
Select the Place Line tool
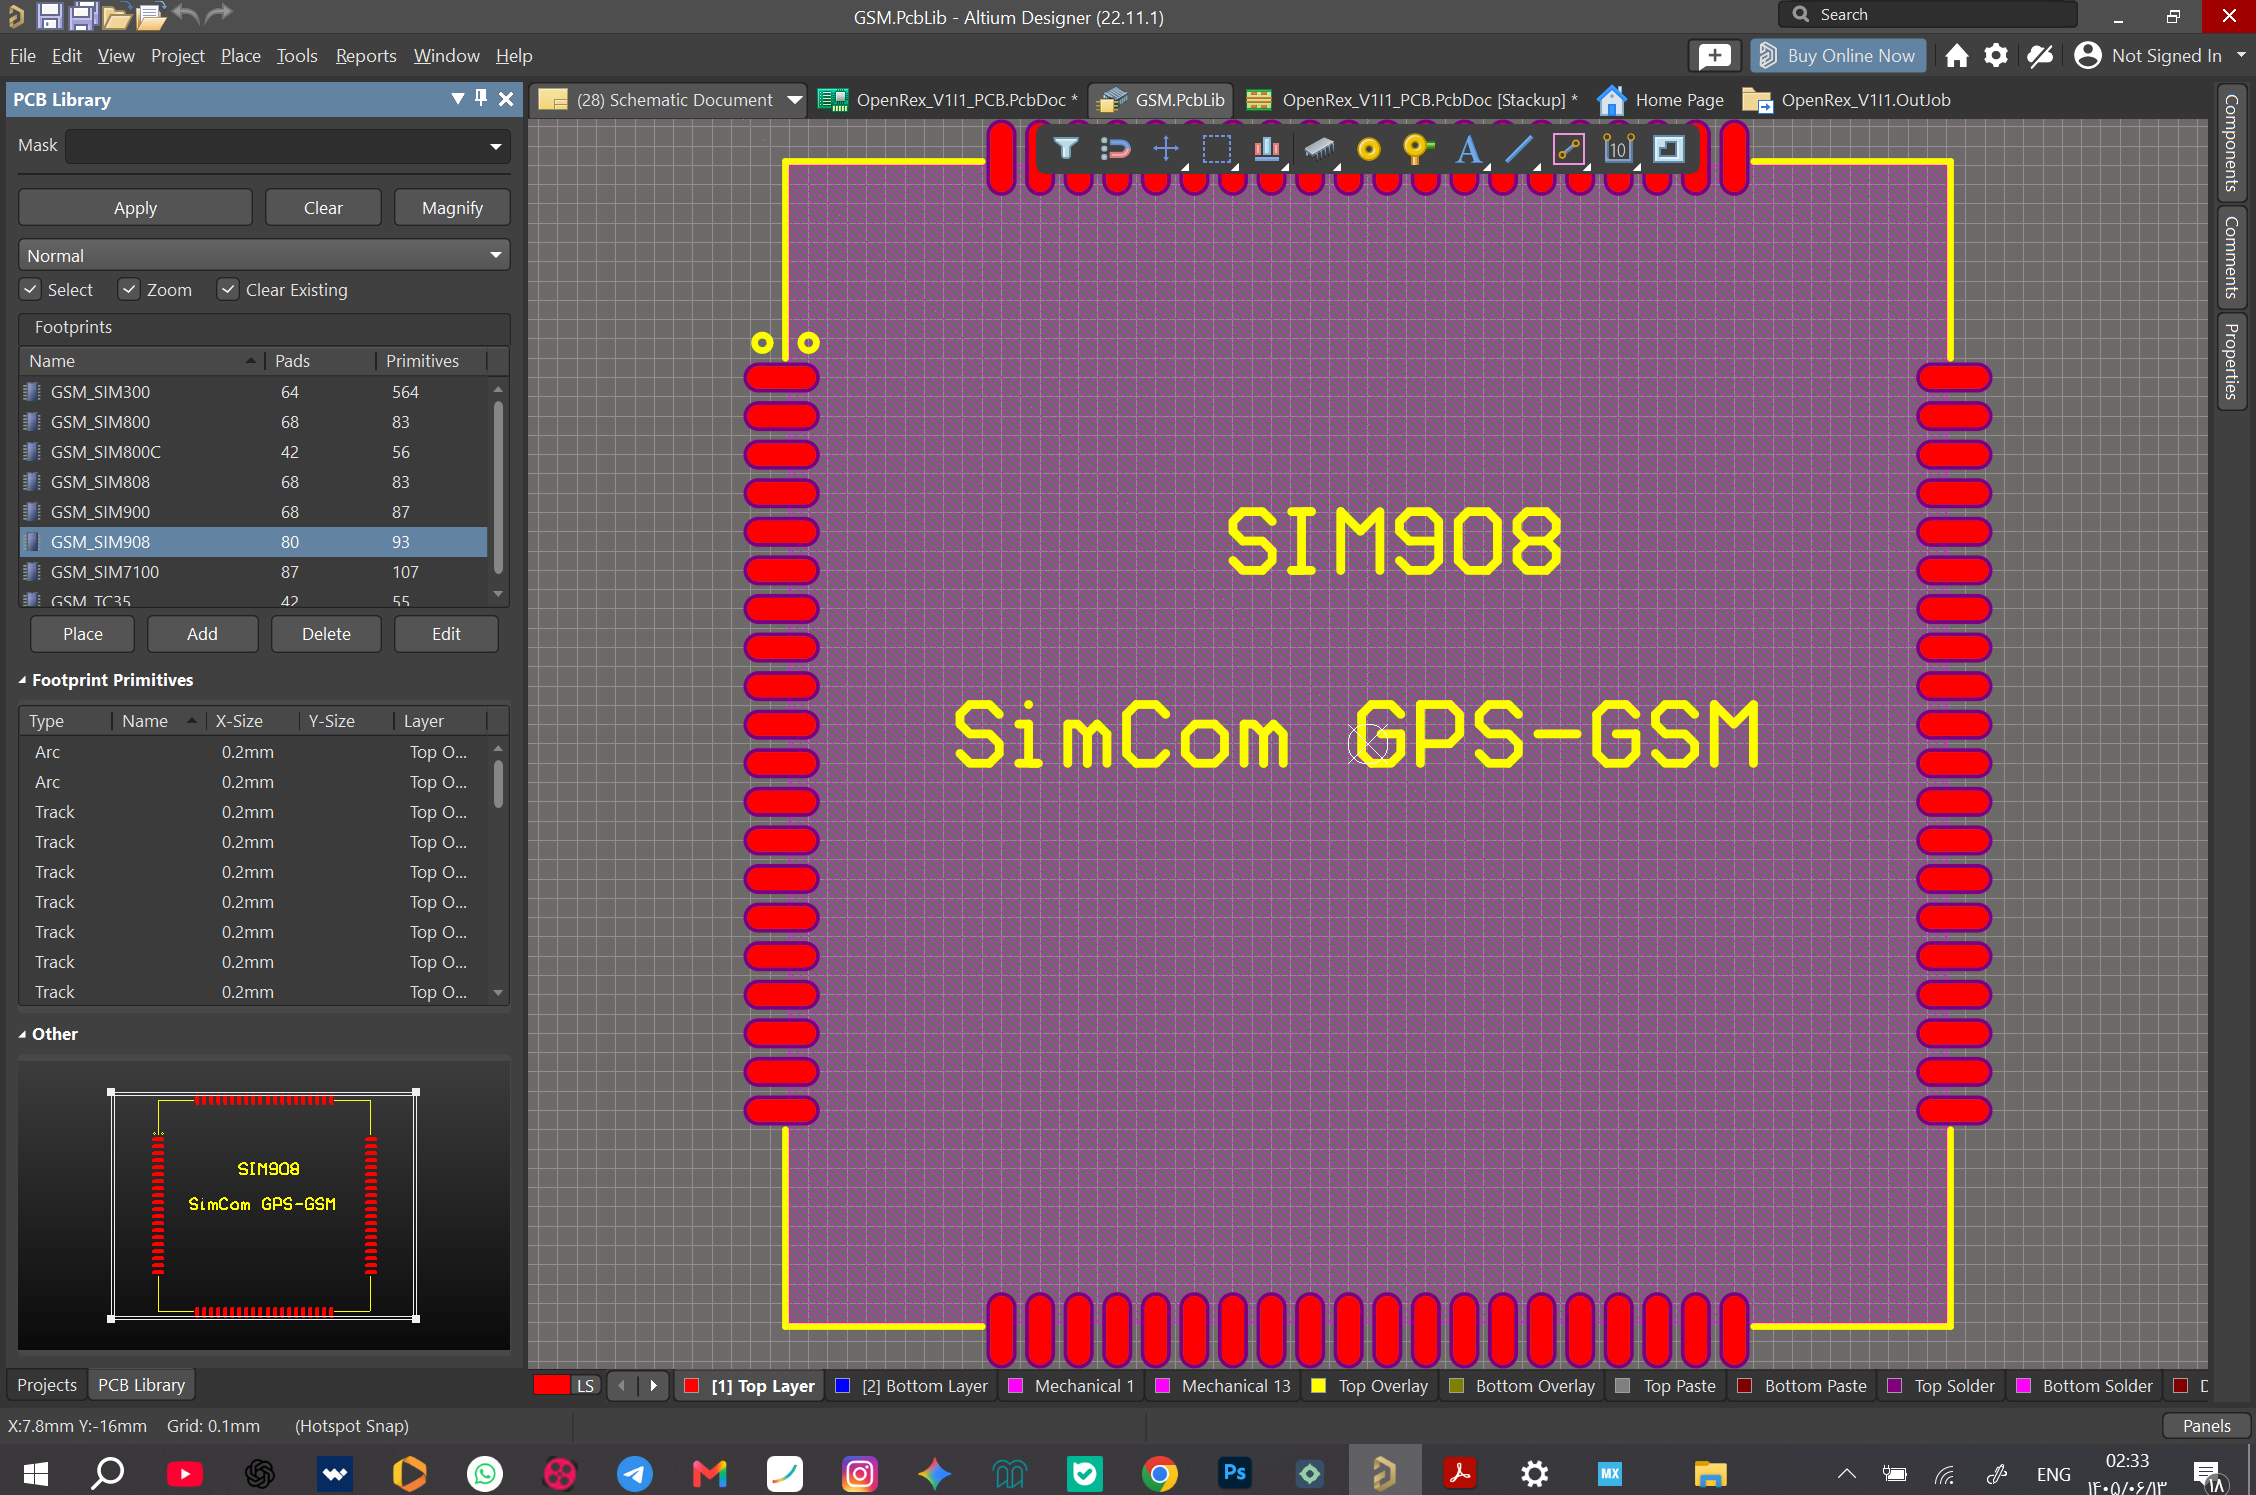point(1518,149)
